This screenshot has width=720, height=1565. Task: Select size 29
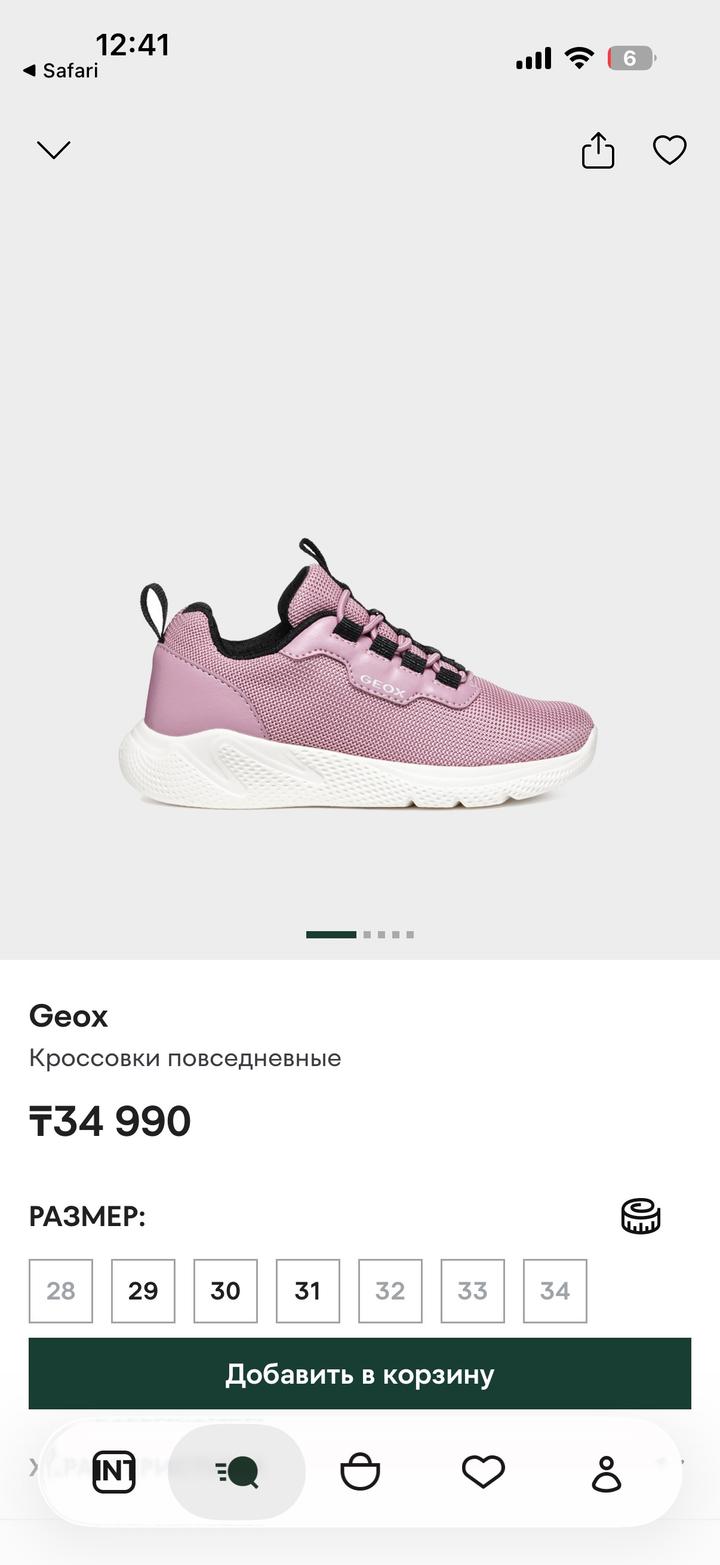click(143, 1291)
